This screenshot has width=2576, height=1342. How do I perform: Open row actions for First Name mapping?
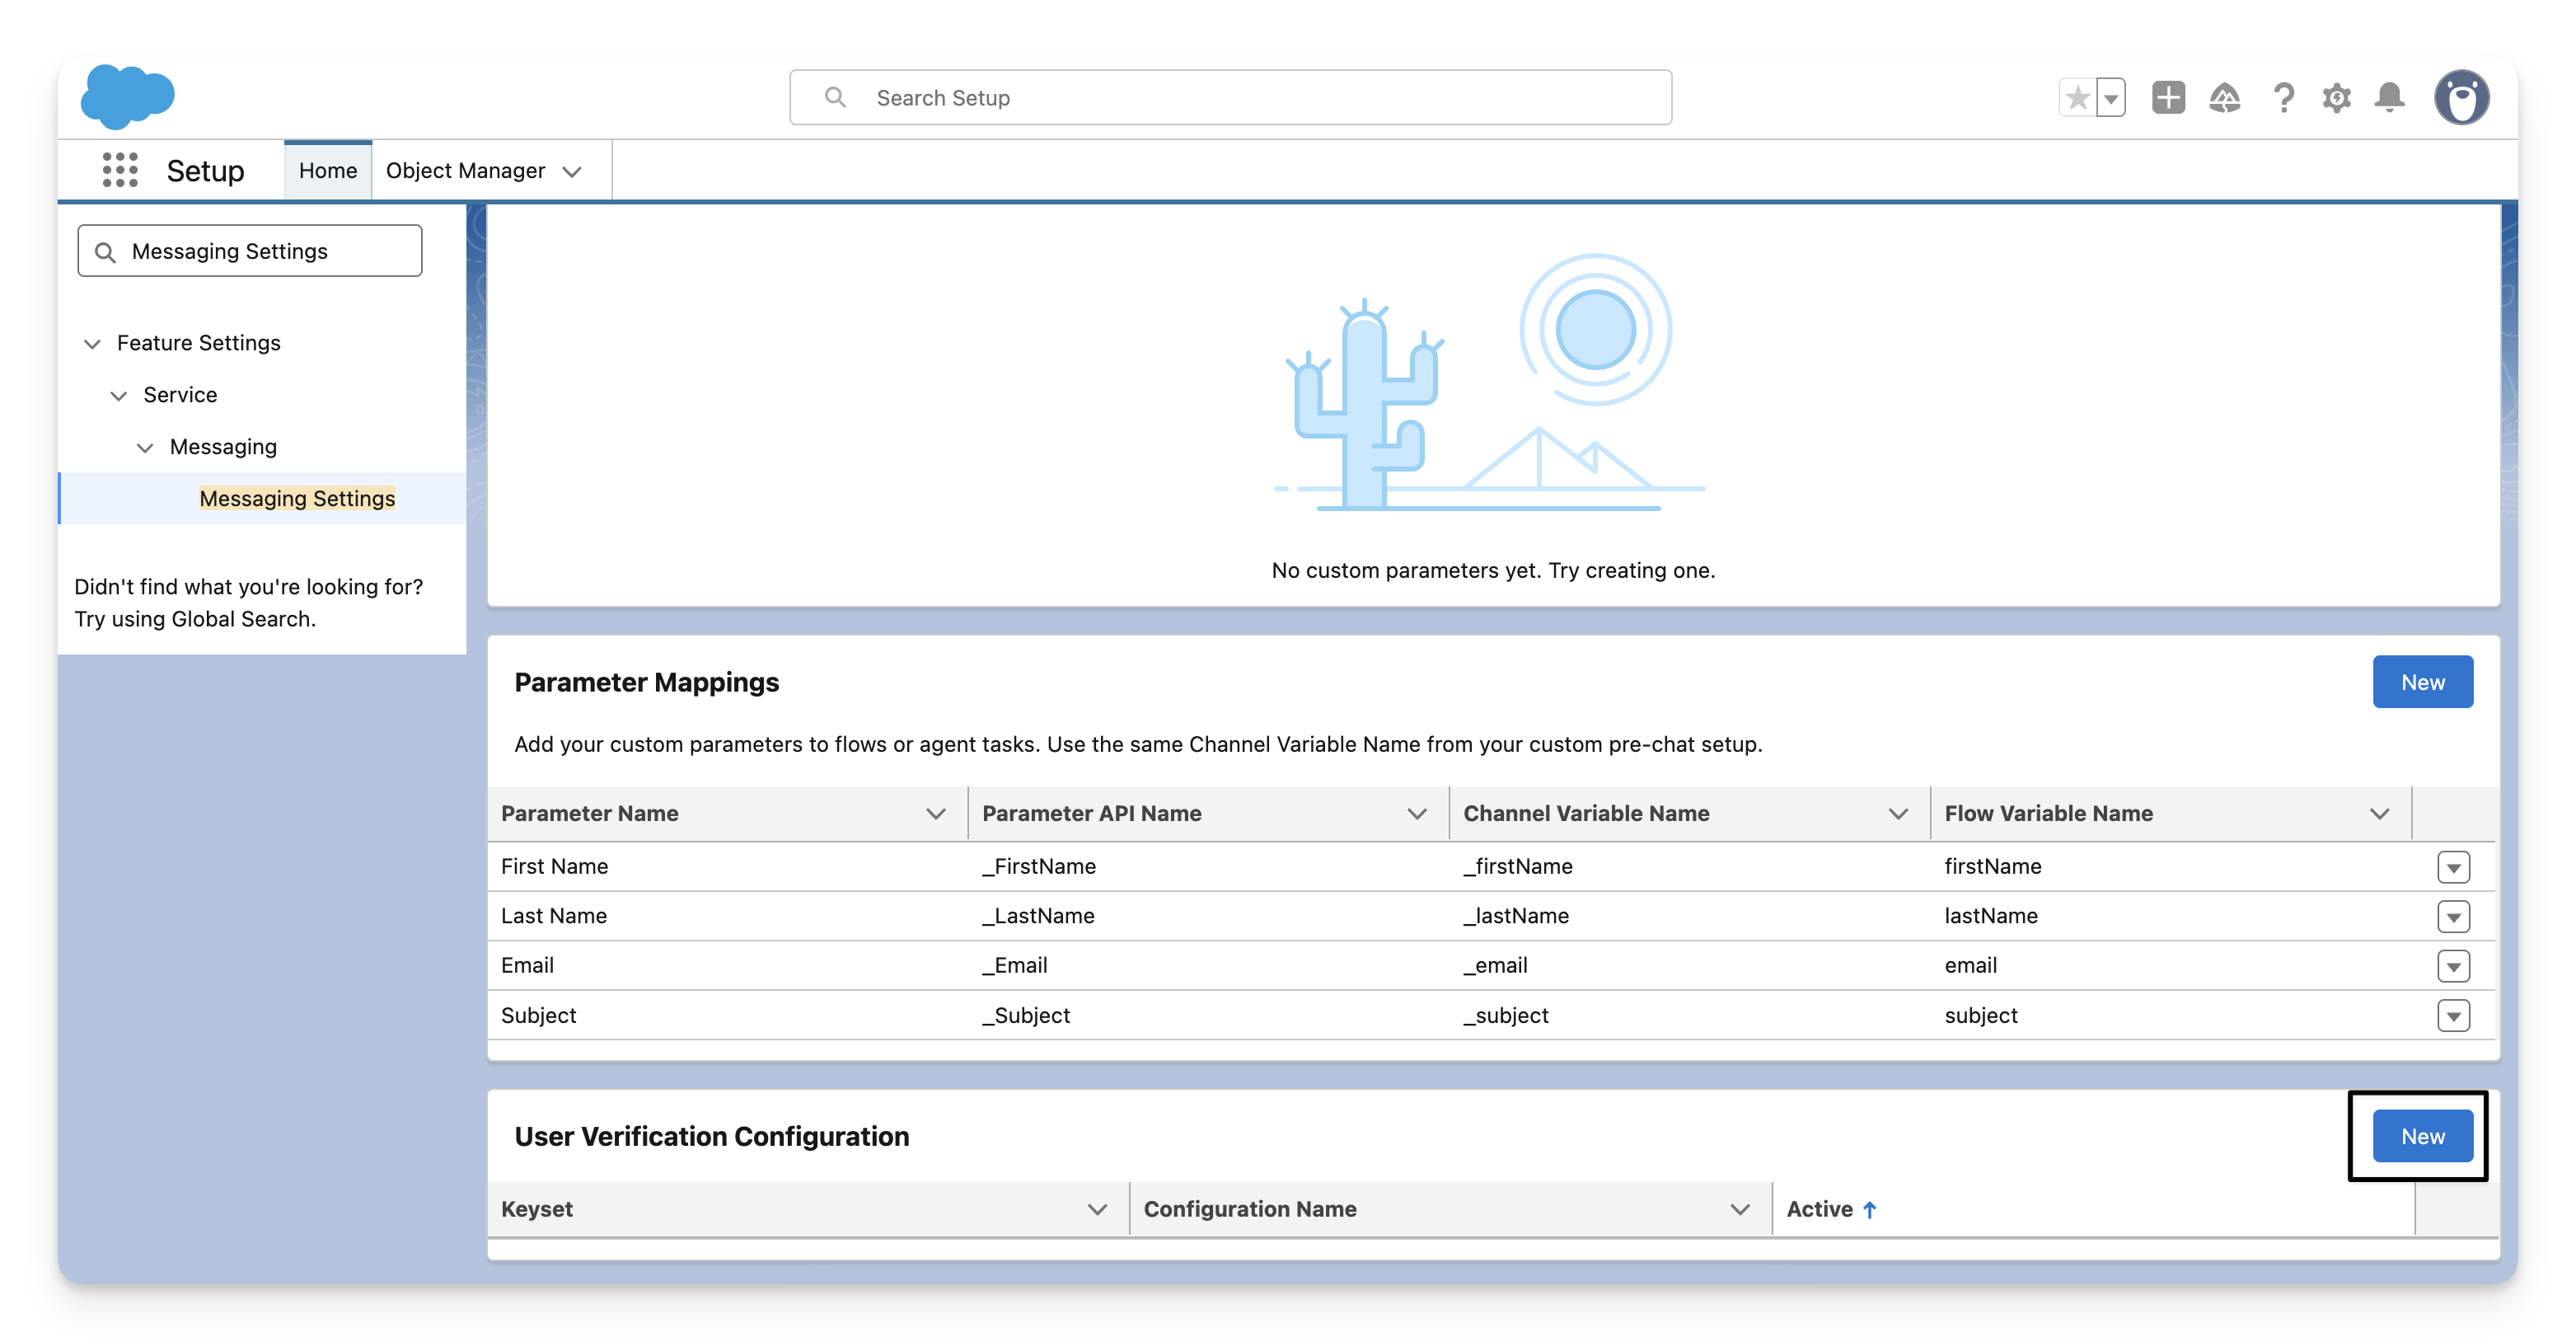[2453, 867]
